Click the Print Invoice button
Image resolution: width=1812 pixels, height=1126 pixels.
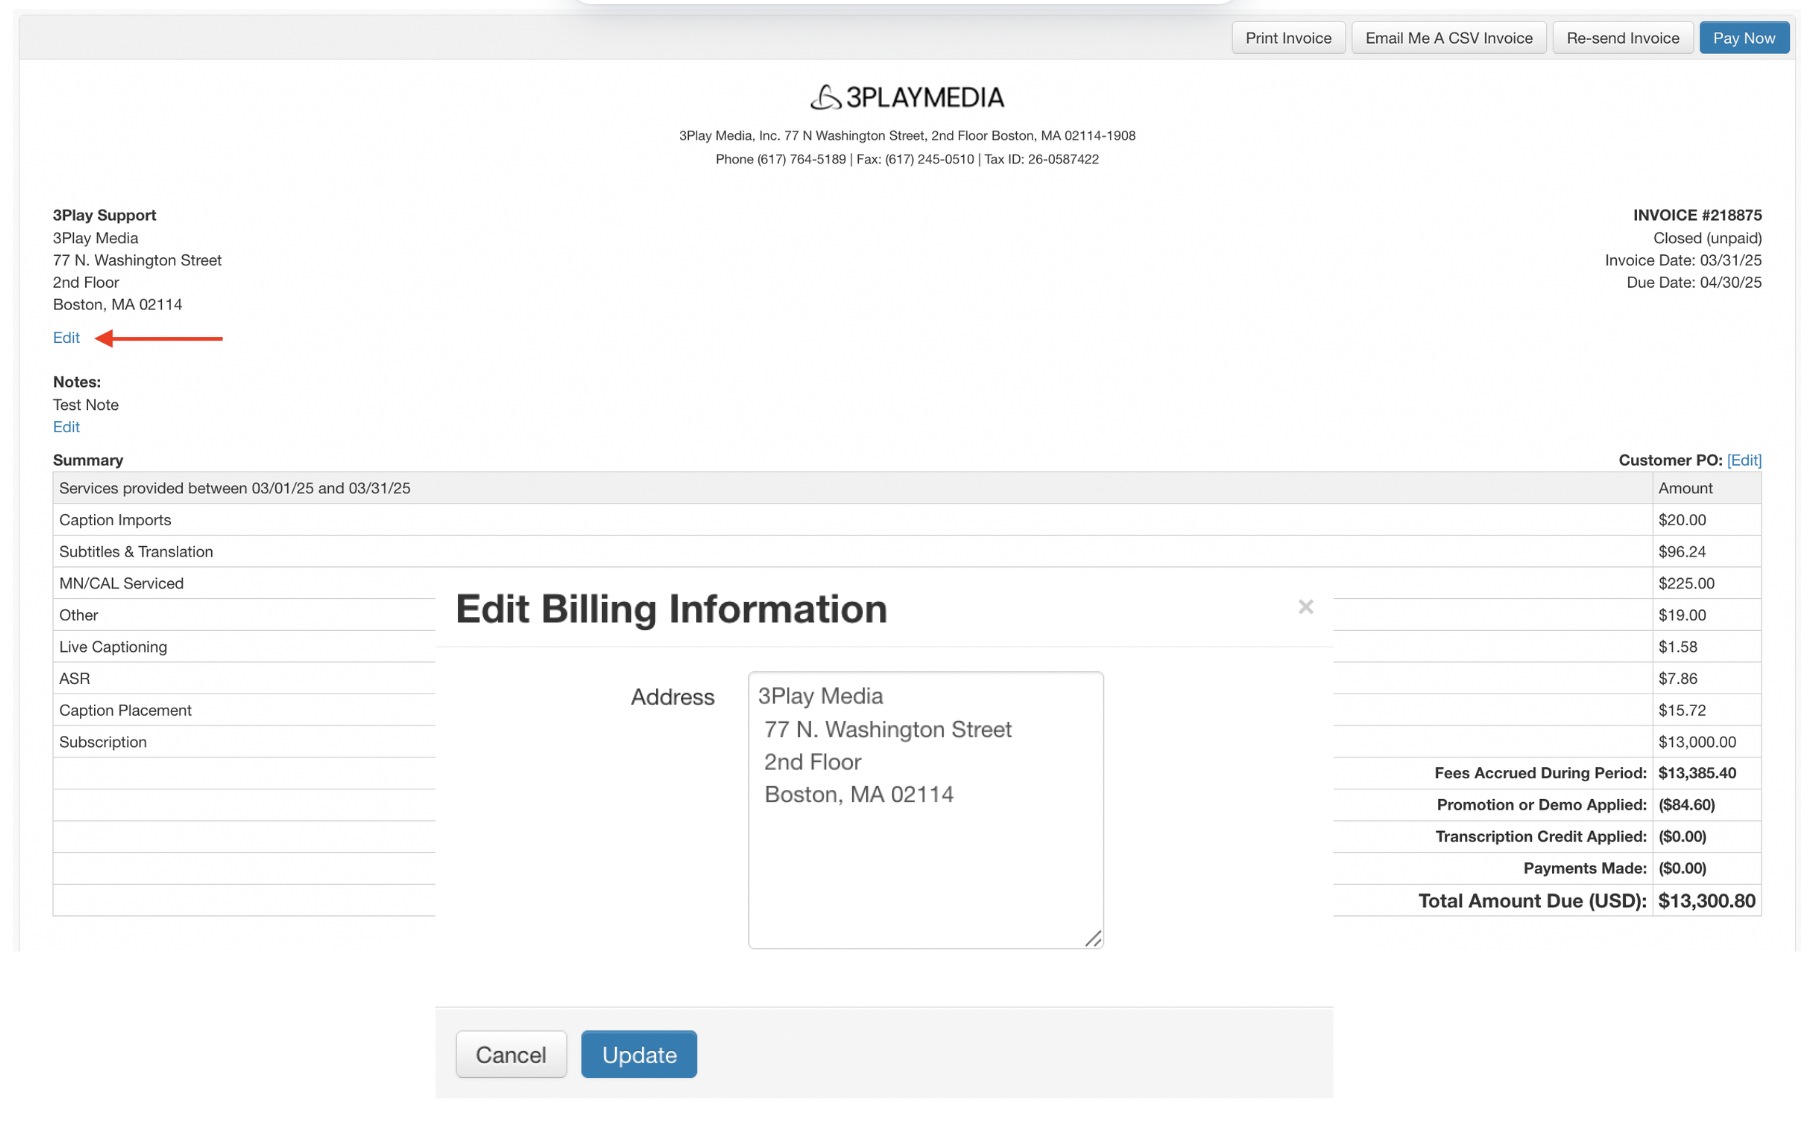[1288, 38]
